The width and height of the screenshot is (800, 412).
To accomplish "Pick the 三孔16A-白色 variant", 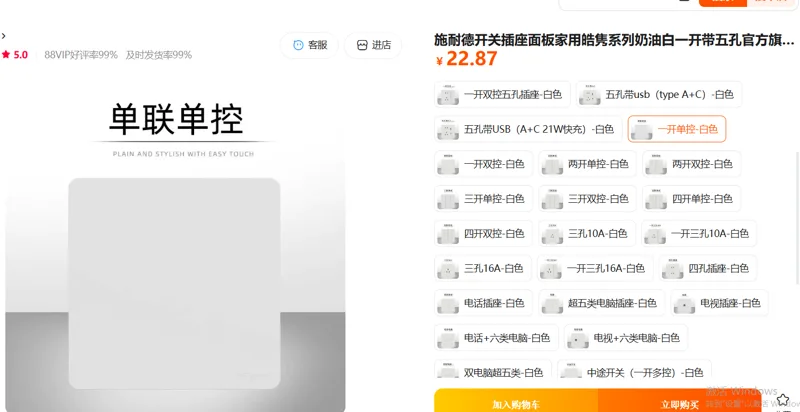I will [x=483, y=268].
